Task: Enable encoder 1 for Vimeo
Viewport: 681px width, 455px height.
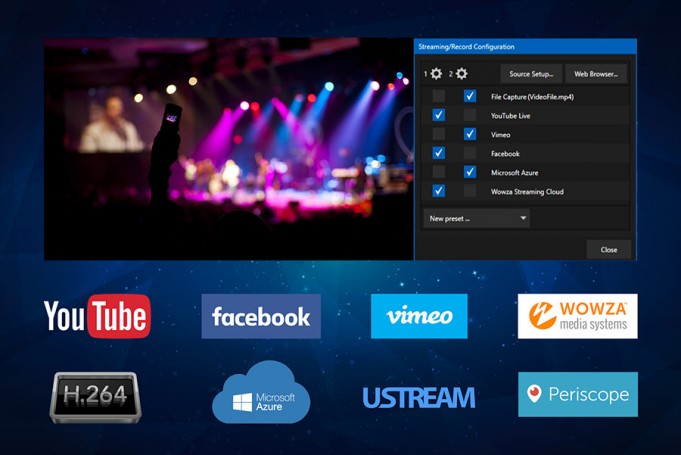Action: tap(439, 134)
